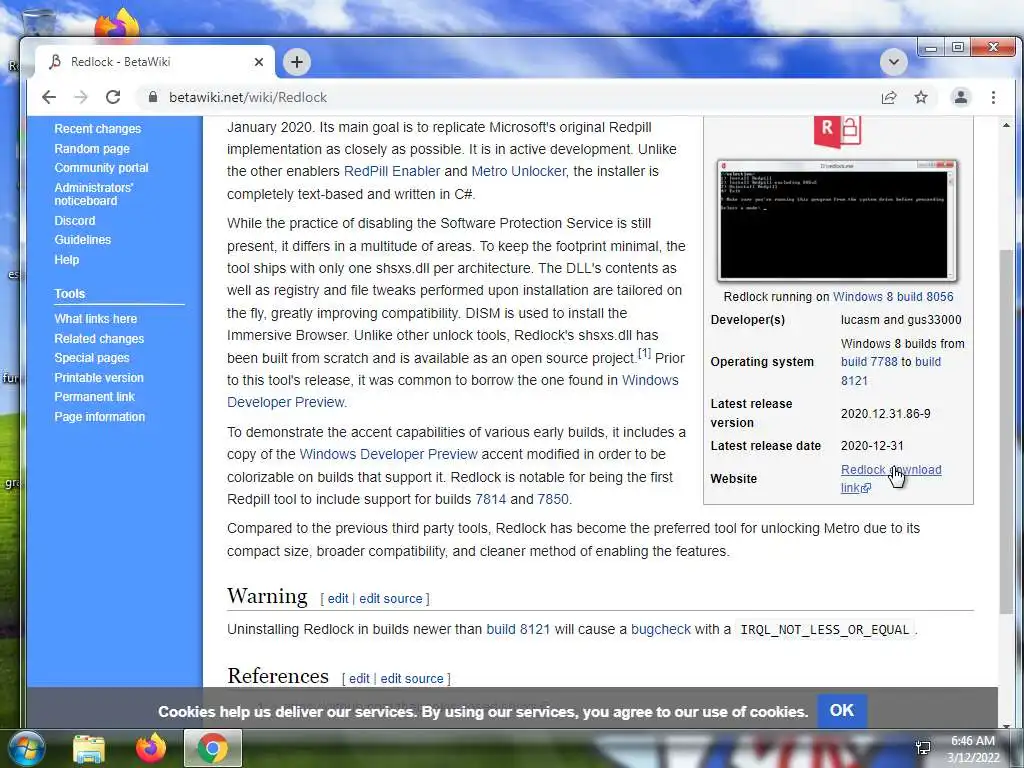The image size is (1024, 768).
Task: Click the browser back arrow
Action: 49,97
